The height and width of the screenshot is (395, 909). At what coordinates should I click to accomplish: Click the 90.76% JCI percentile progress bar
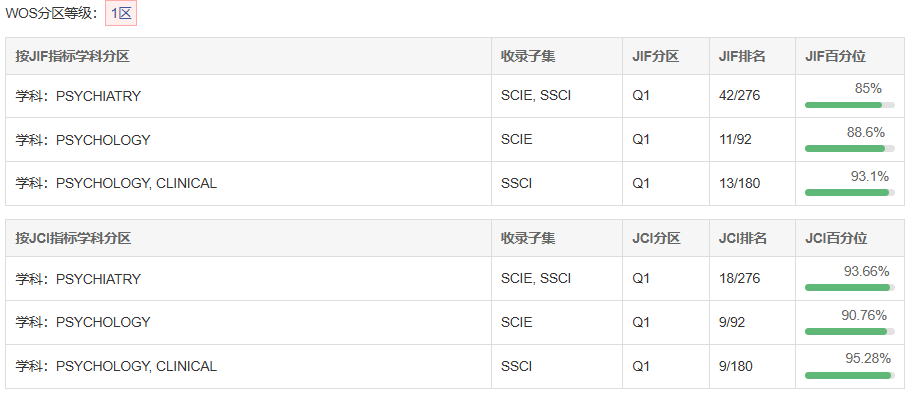point(850,331)
